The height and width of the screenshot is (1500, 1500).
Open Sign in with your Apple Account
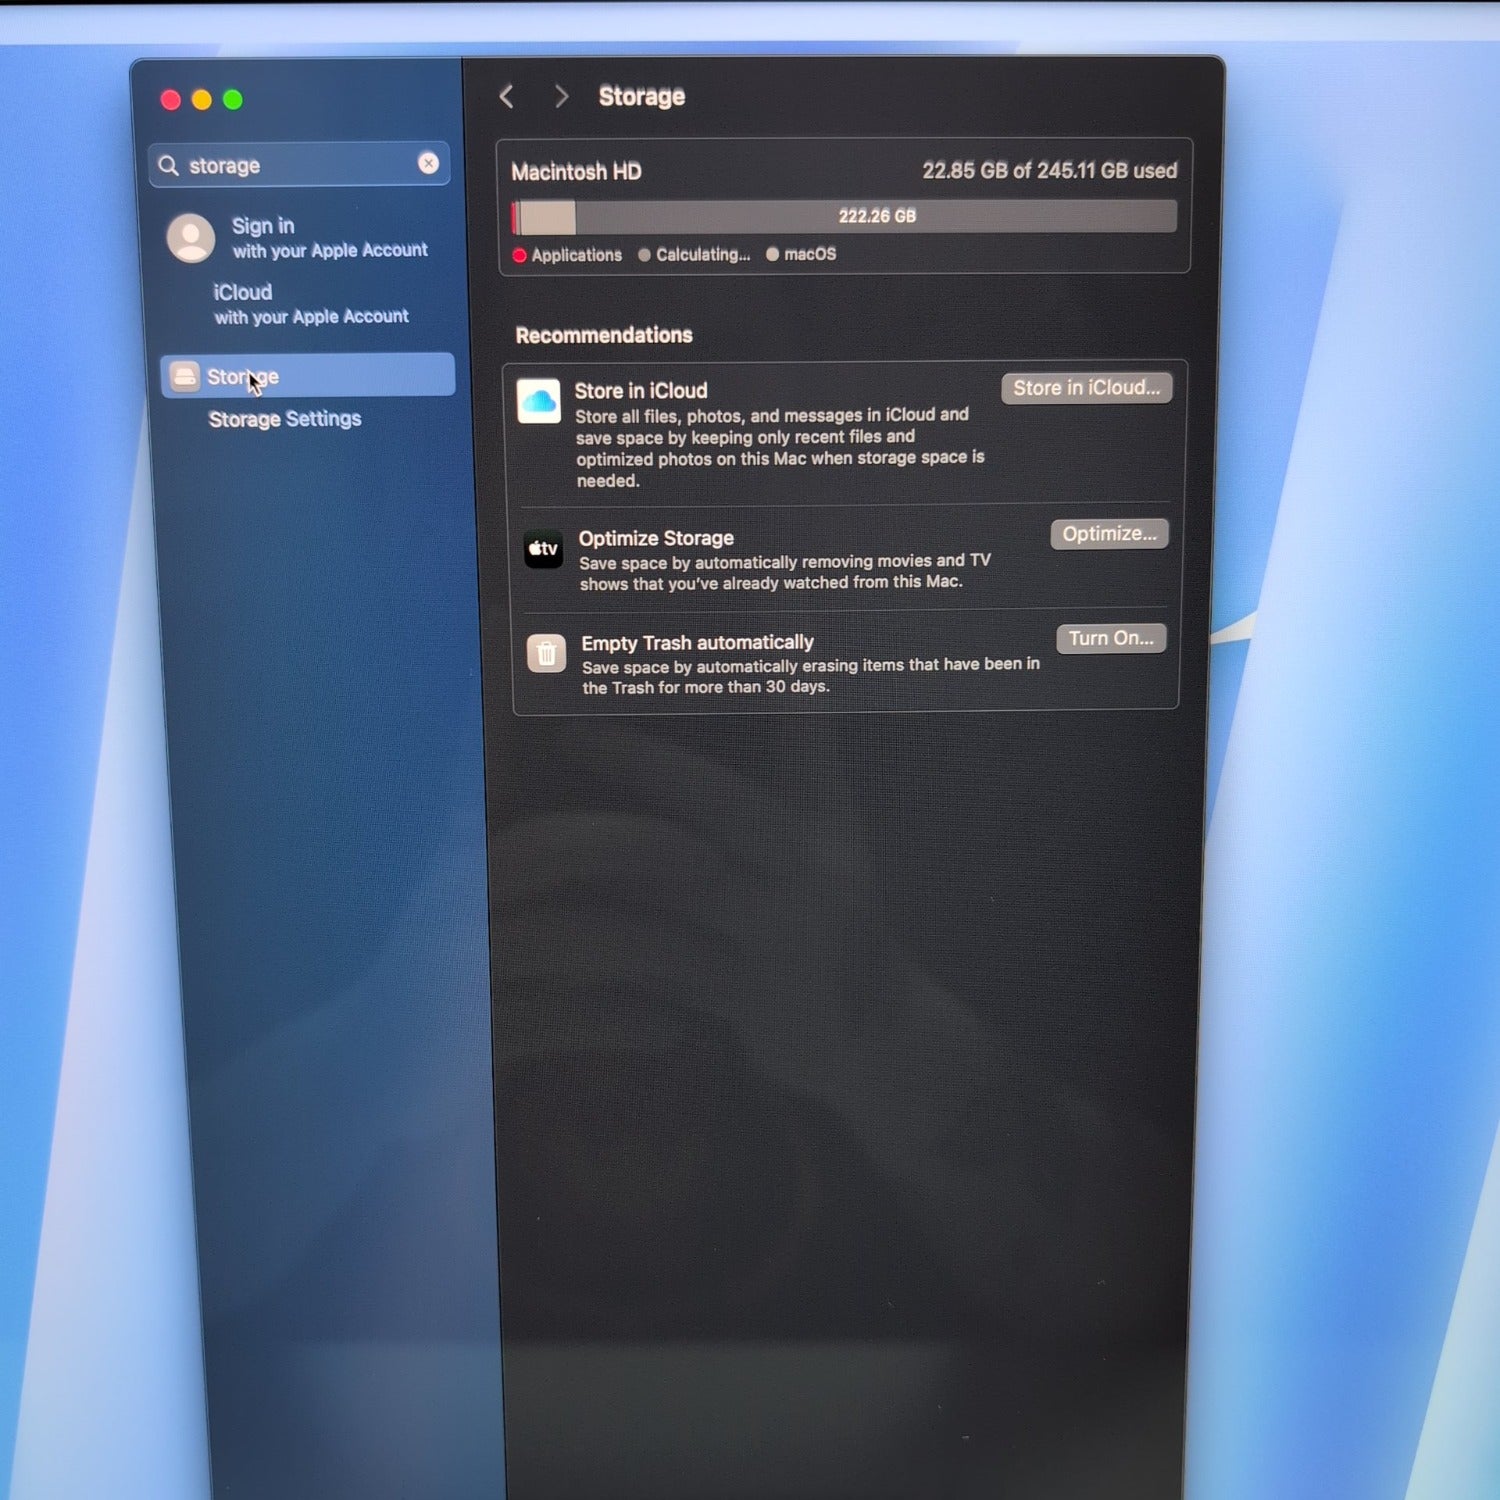328,238
